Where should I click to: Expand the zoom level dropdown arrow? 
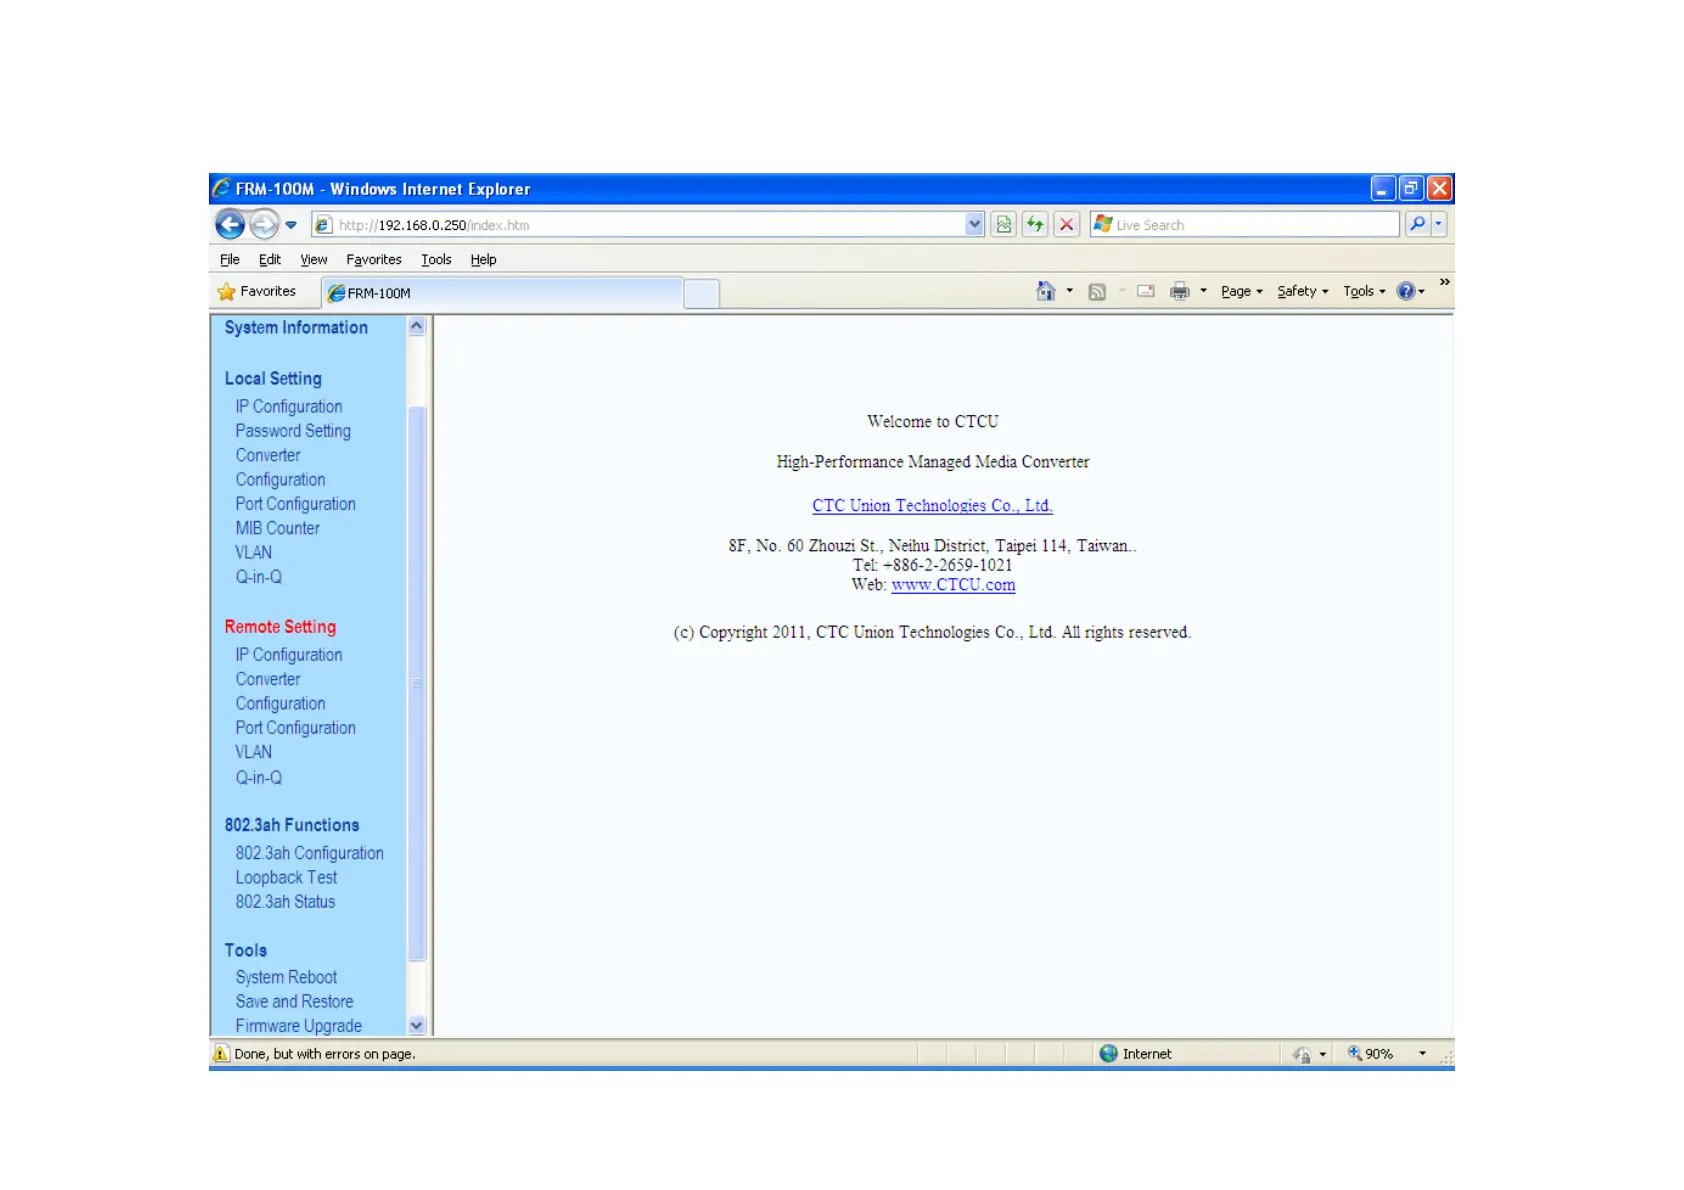coord(1422,1054)
